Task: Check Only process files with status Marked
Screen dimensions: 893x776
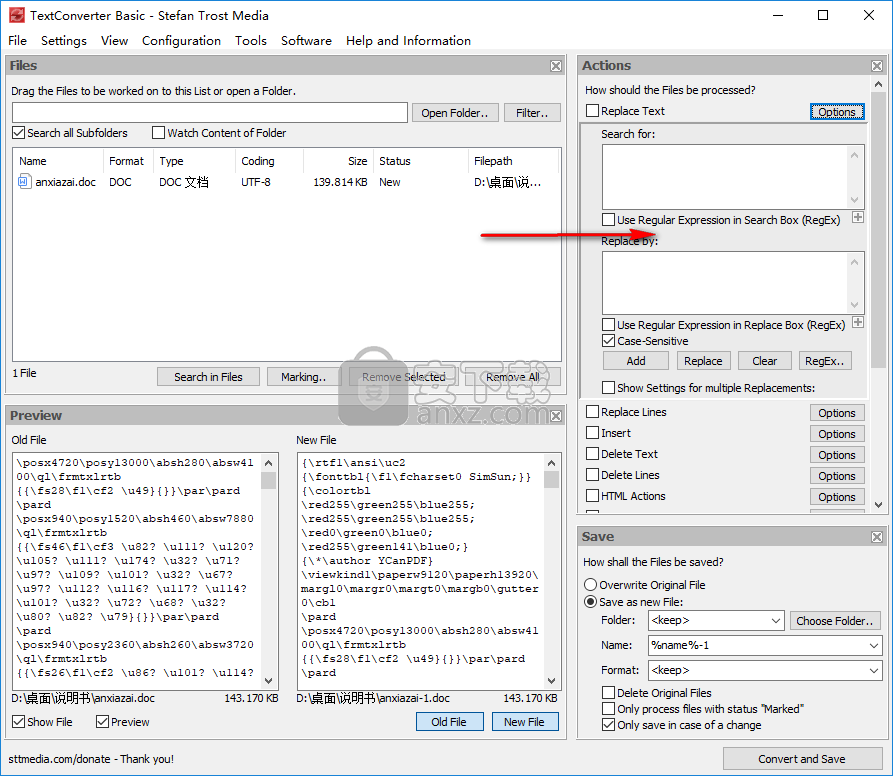Action: 608,709
